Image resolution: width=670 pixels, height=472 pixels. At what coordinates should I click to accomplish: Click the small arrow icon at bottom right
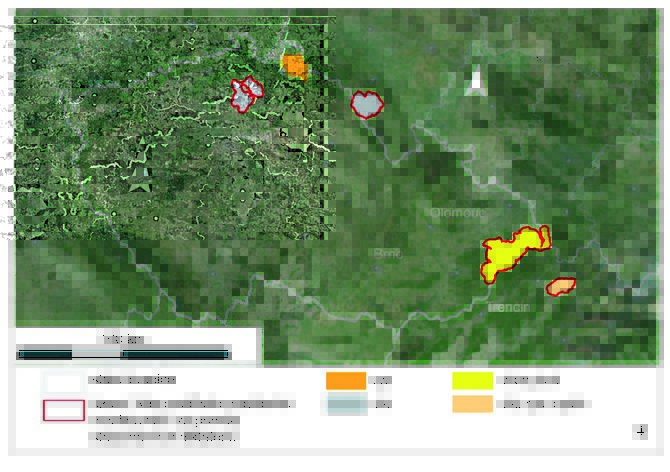640,431
